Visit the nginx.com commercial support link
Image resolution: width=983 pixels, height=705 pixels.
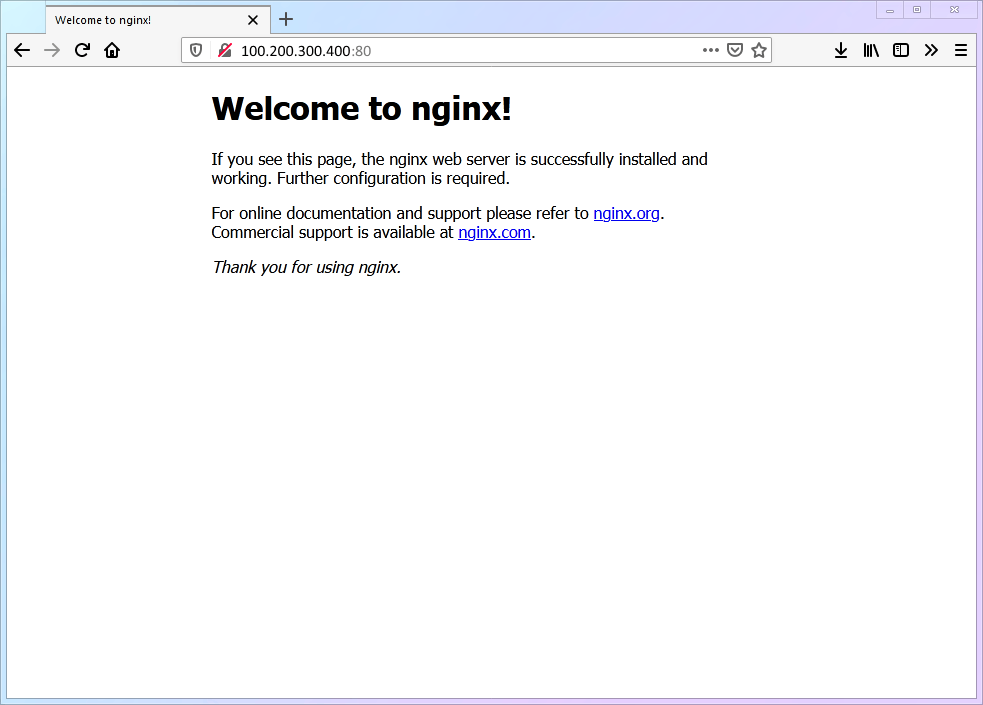pos(494,232)
